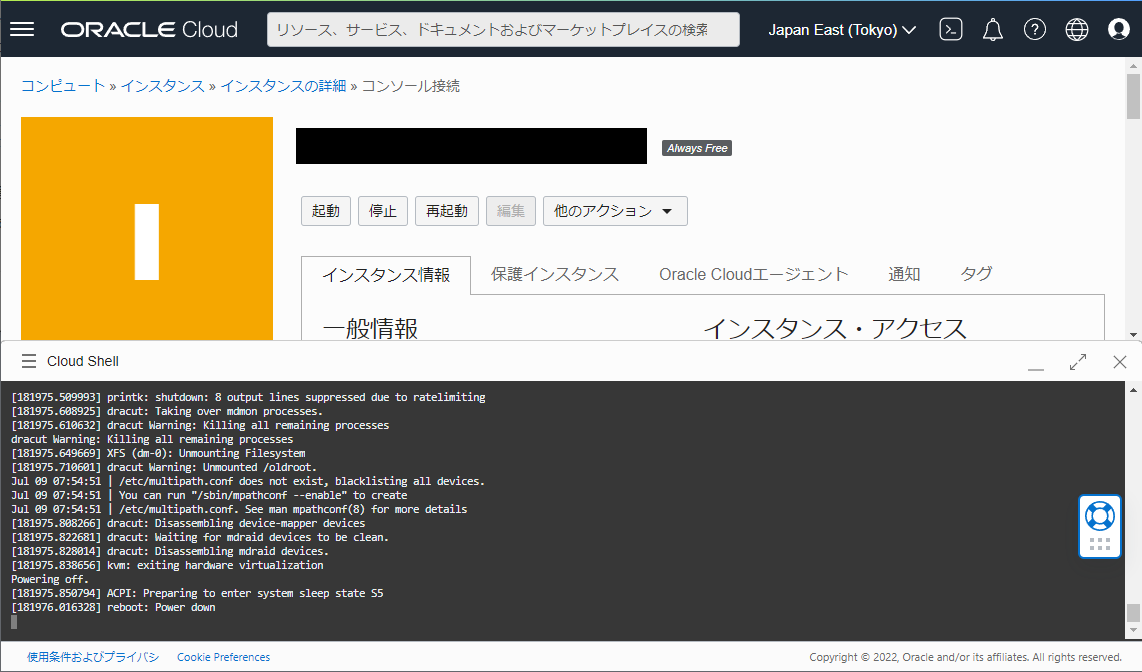1142x672 pixels.
Task: Open the Cloud Shell options hamburger menu
Action: tap(29, 362)
